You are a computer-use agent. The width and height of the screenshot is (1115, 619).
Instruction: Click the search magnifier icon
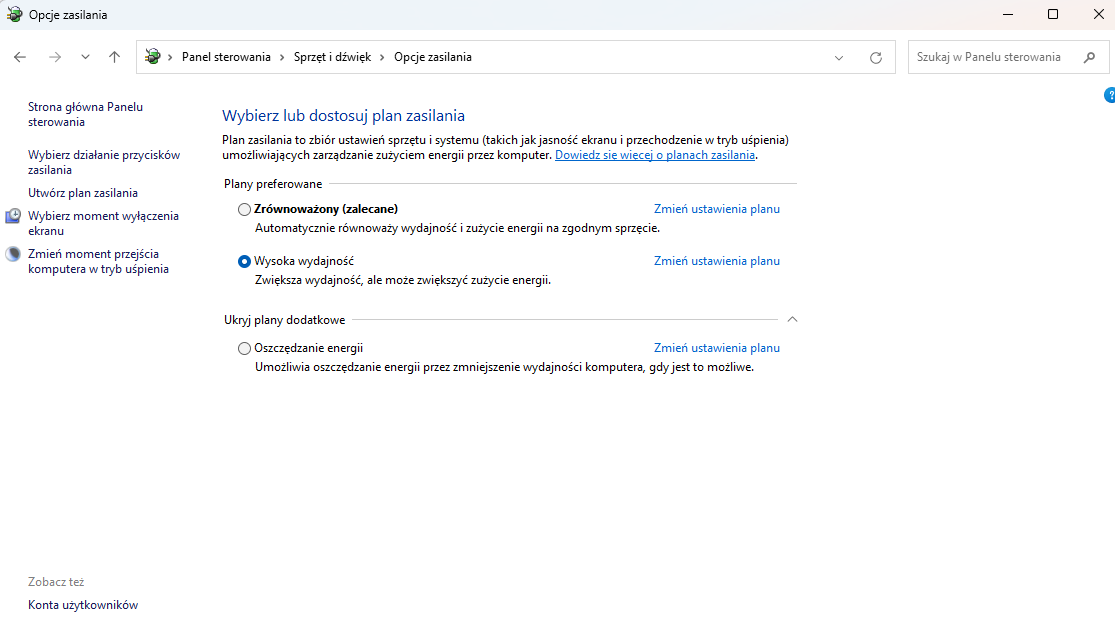point(1089,57)
